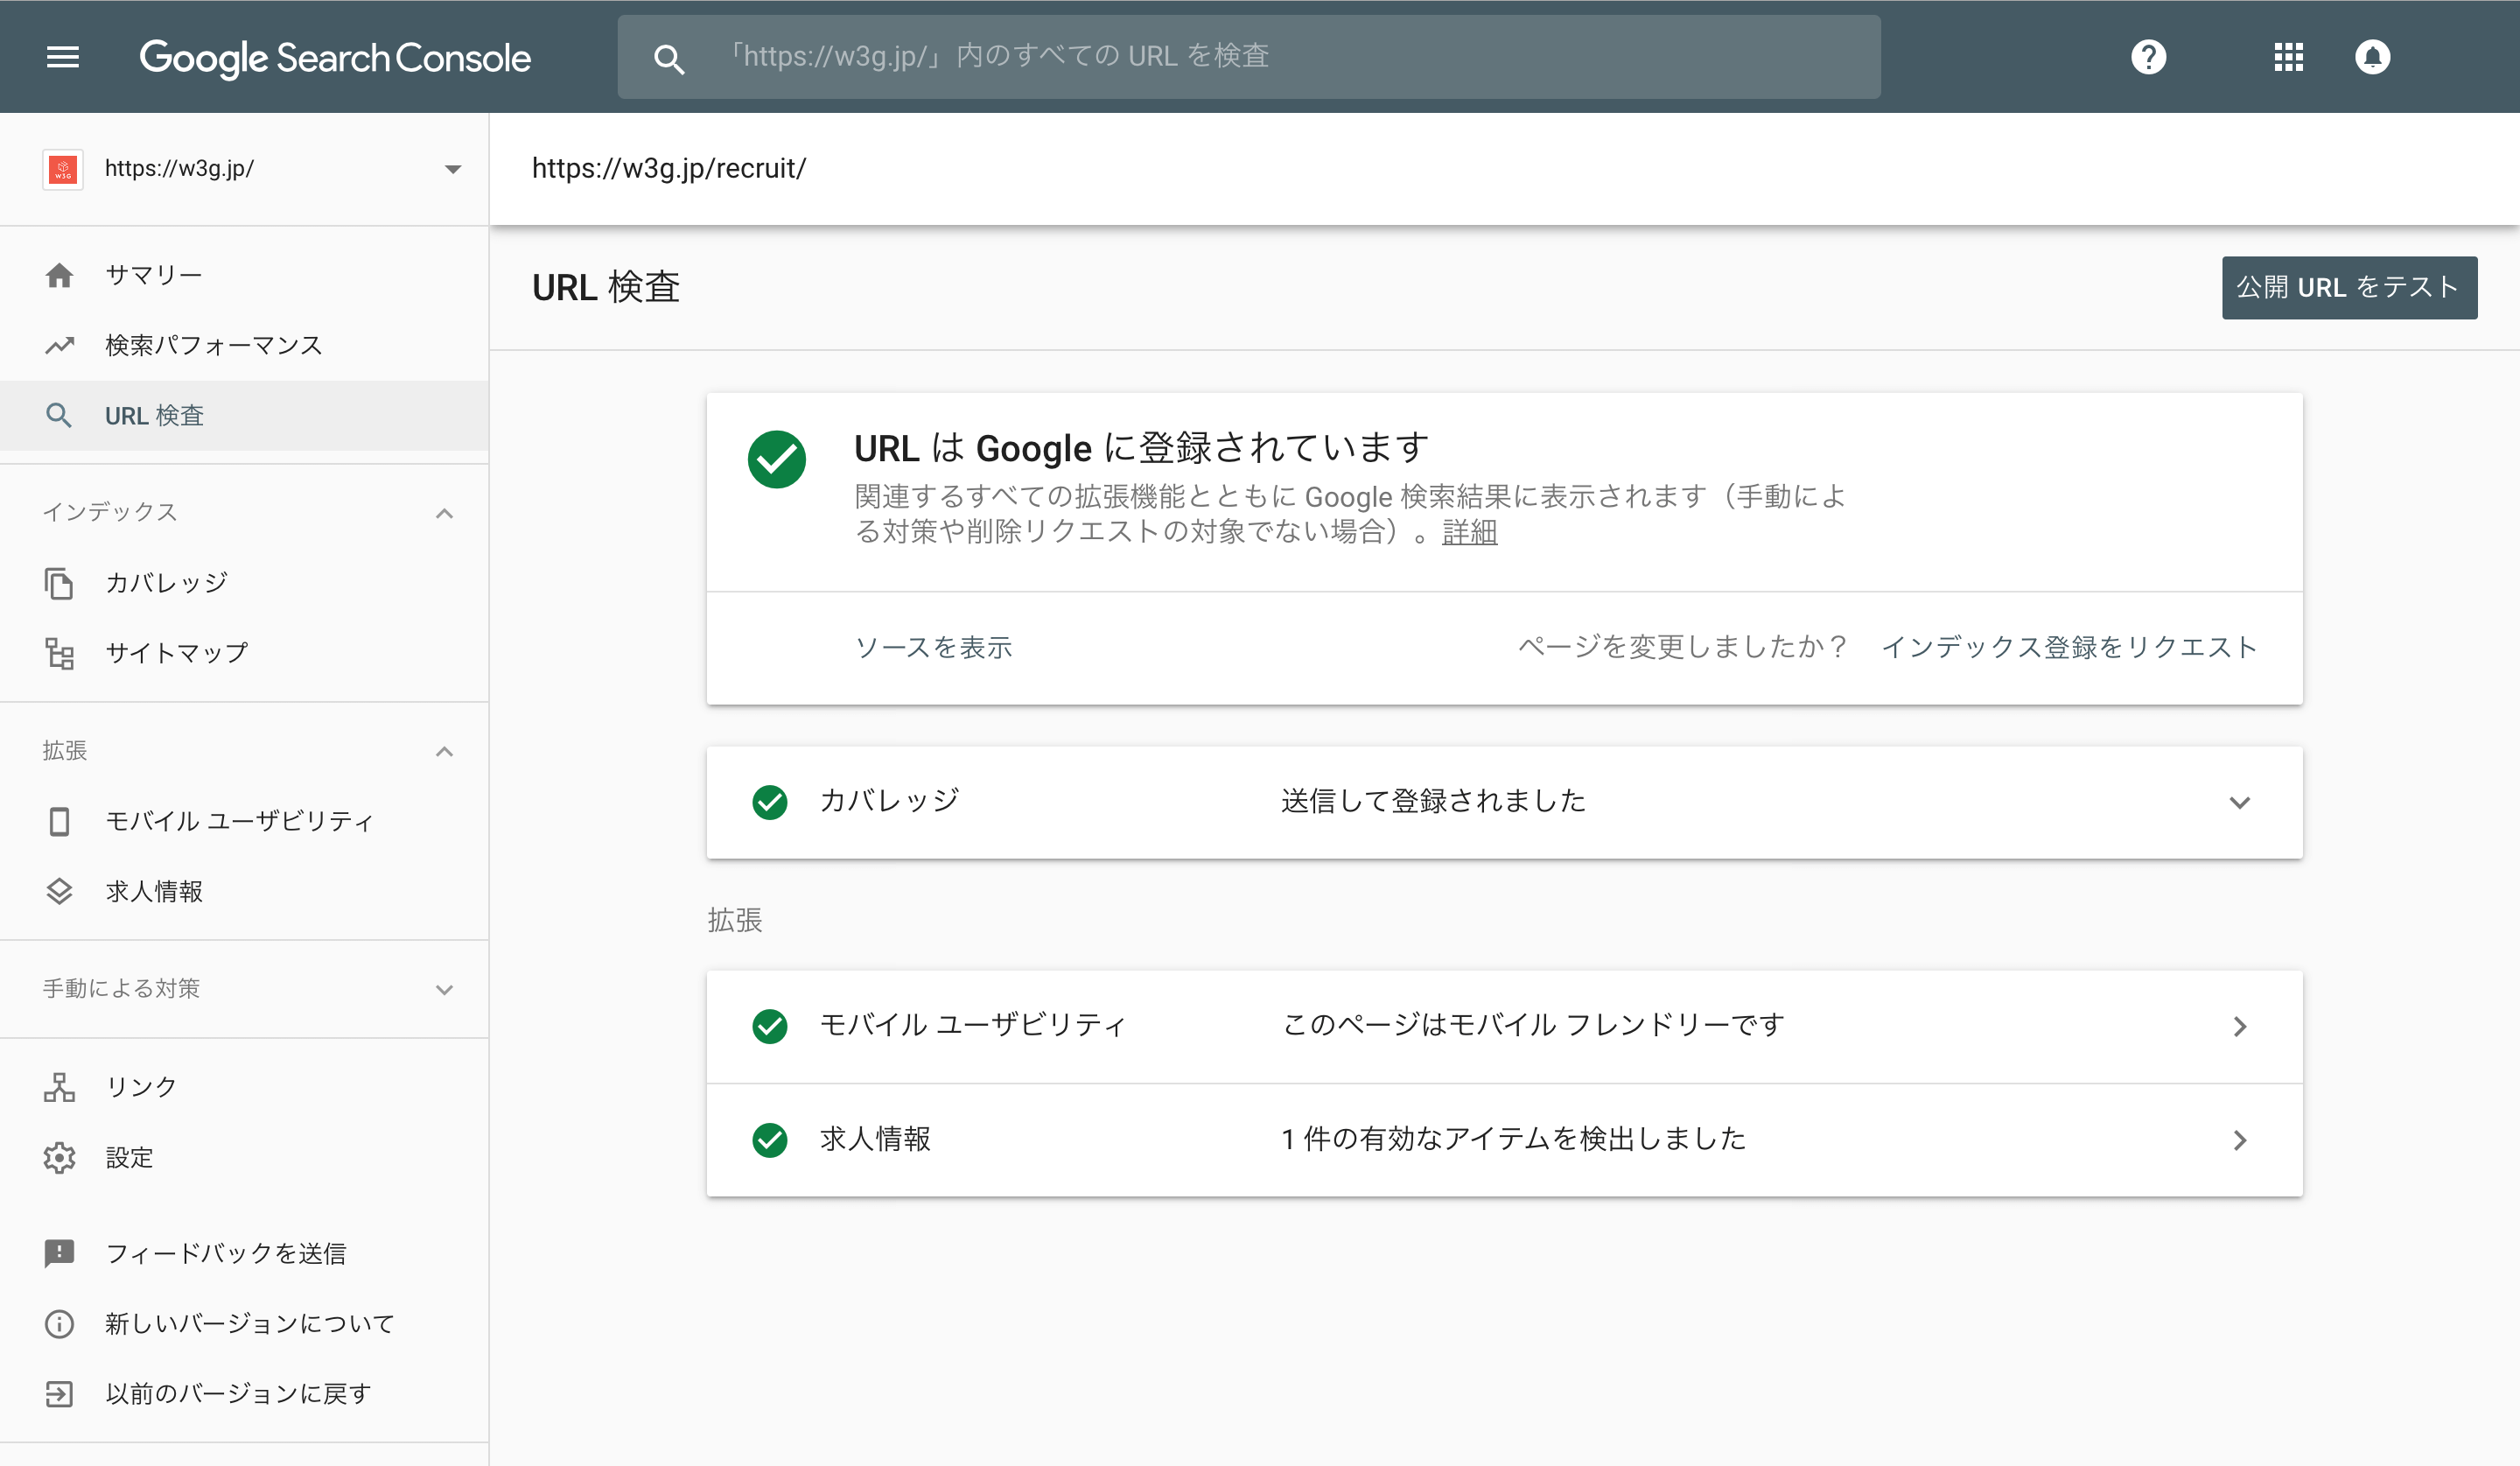Image resolution: width=2520 pixels, height=1466 pixels.
Task: Click the gear icon beside 設定
Action: point(59,1157)
